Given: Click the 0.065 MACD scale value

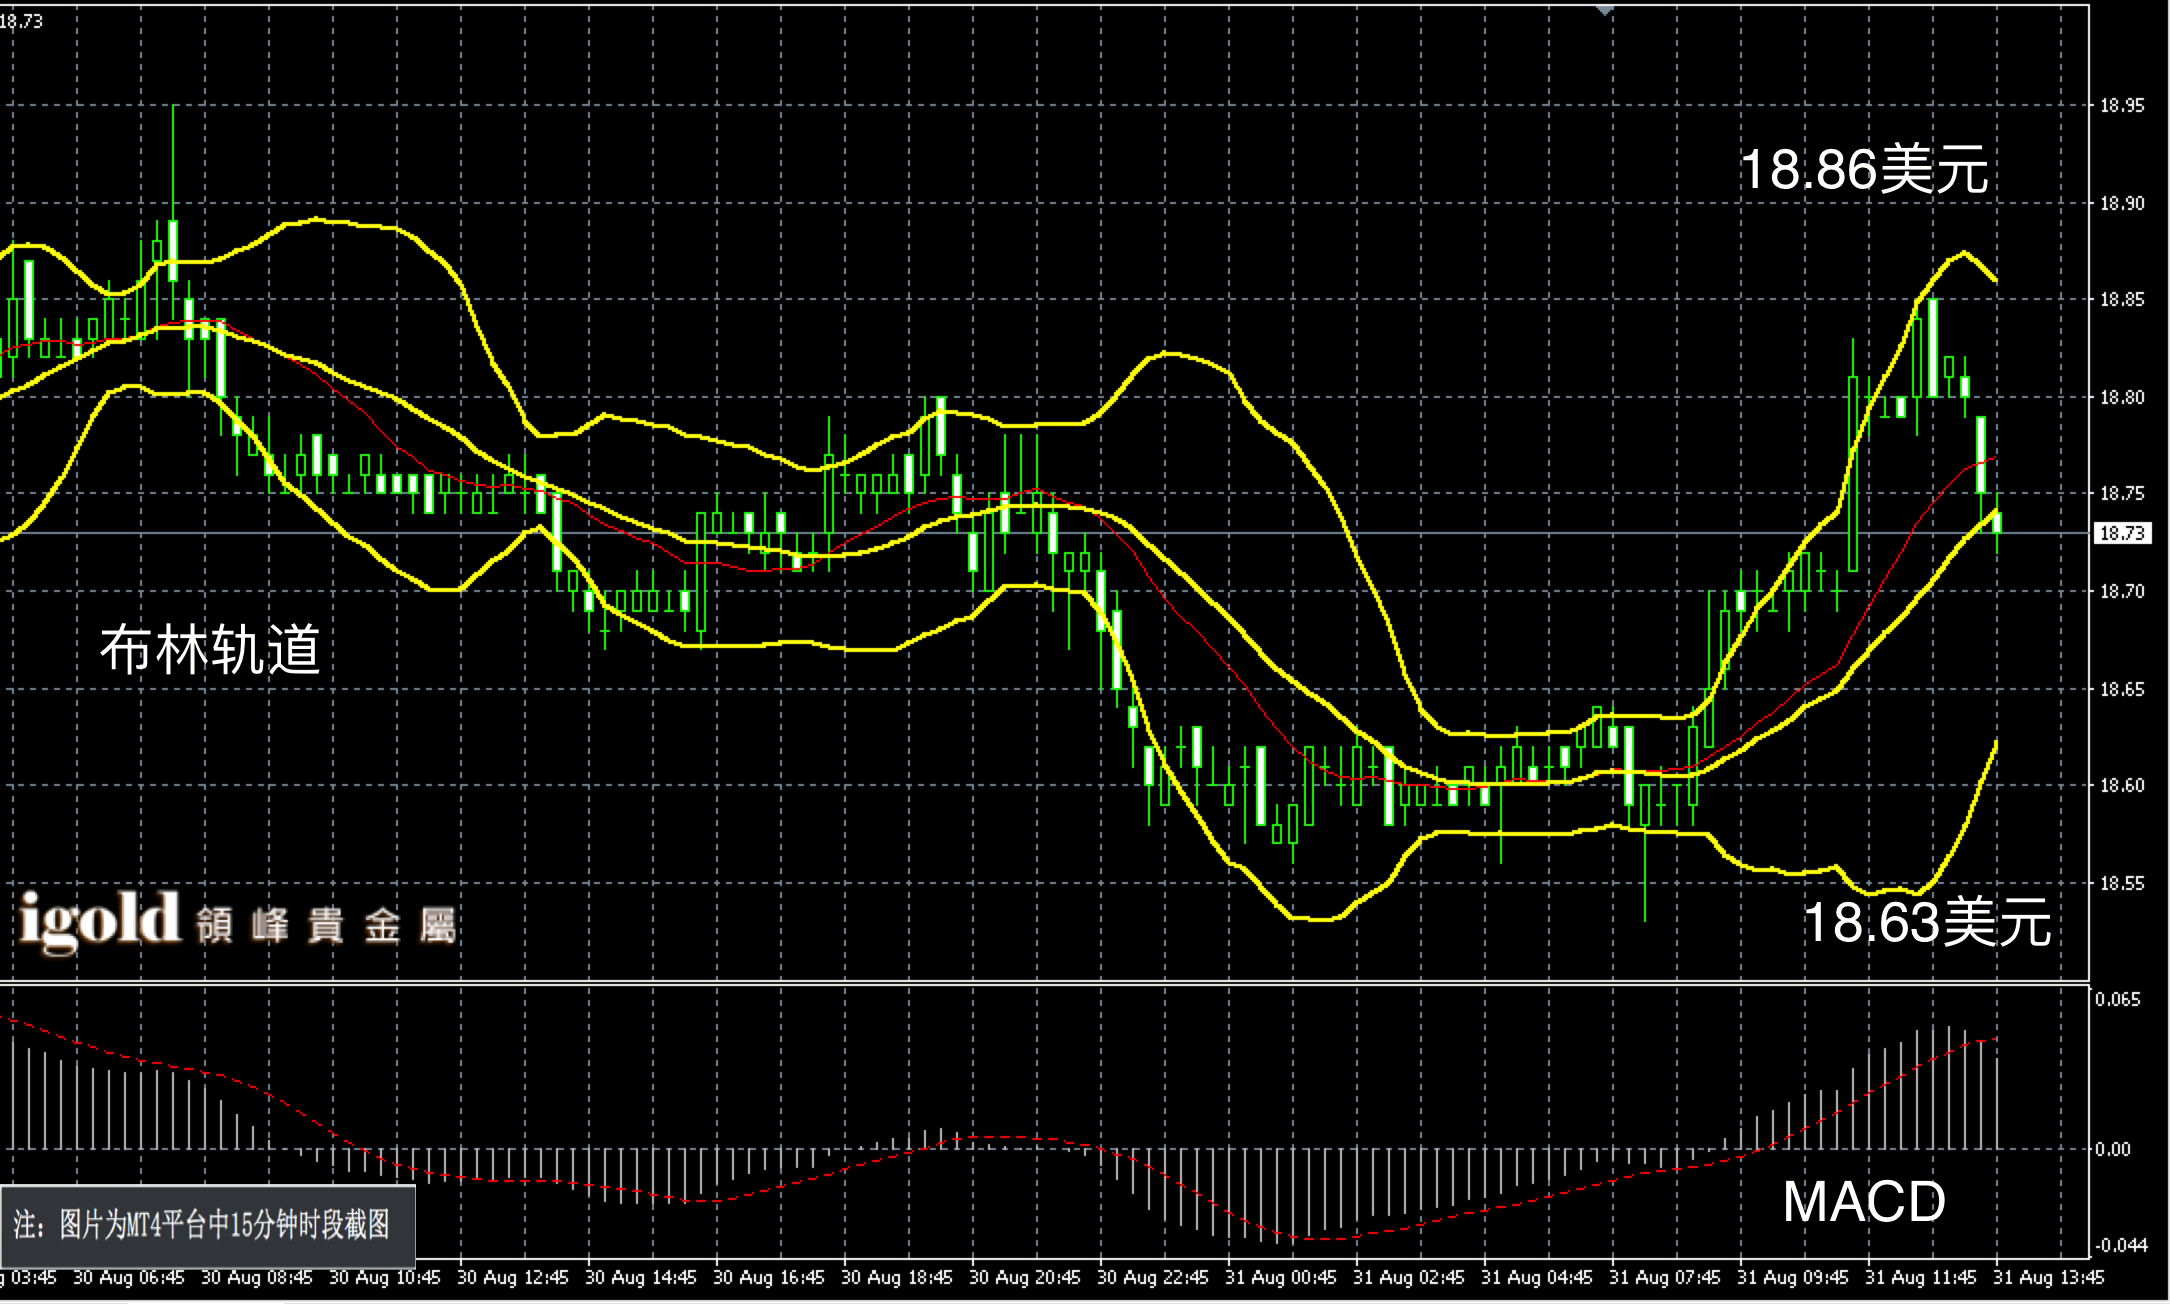Looking at the screenshot, I should (2118, 1000).
